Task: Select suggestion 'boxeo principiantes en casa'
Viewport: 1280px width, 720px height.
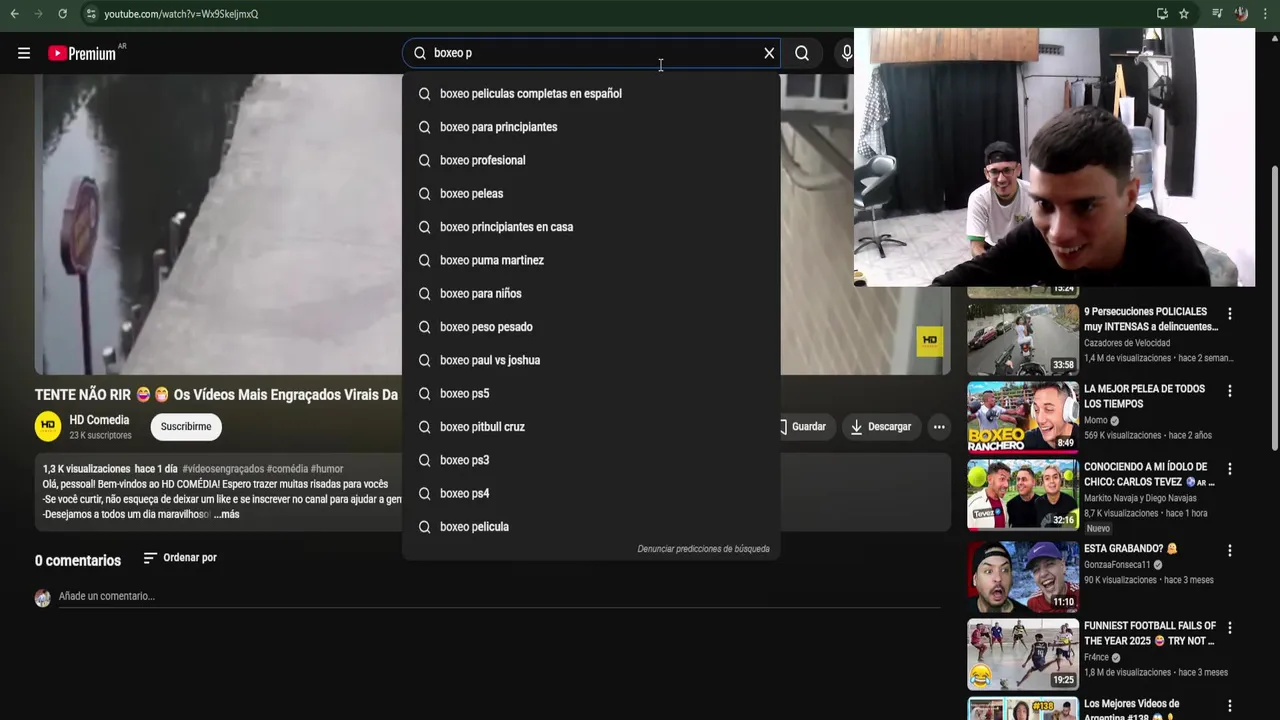Action: tap(591, 227)
